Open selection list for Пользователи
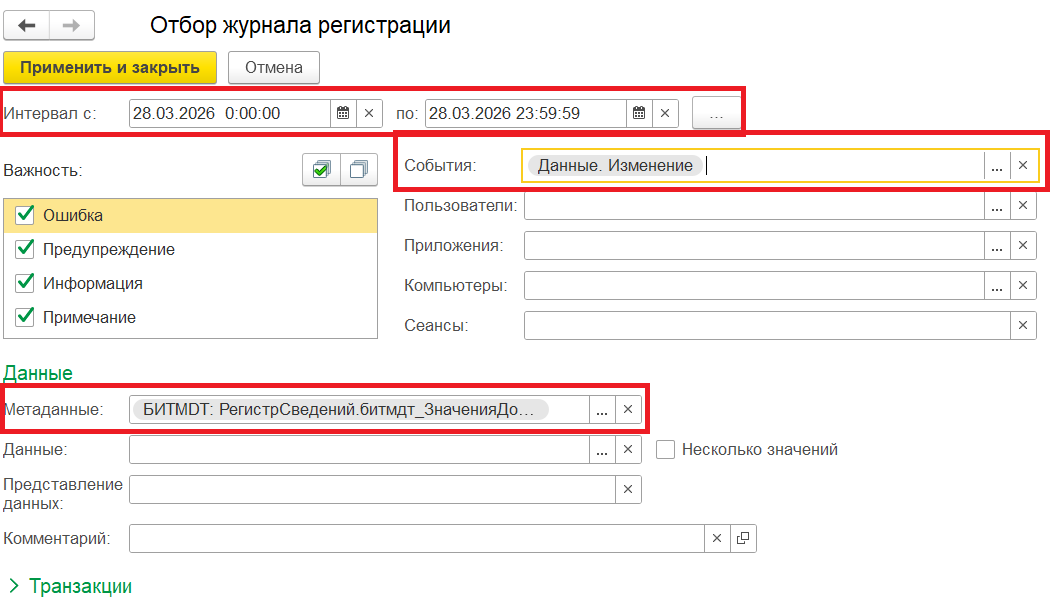1059x613 pixels. (996, 206)
